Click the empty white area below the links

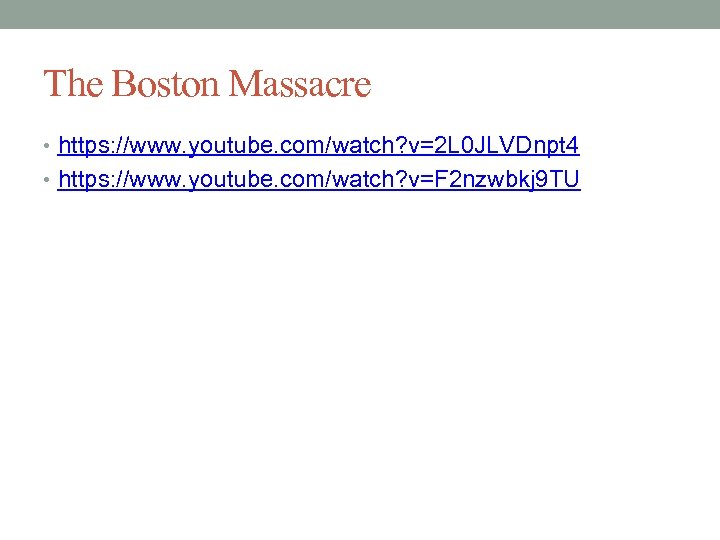360,358
